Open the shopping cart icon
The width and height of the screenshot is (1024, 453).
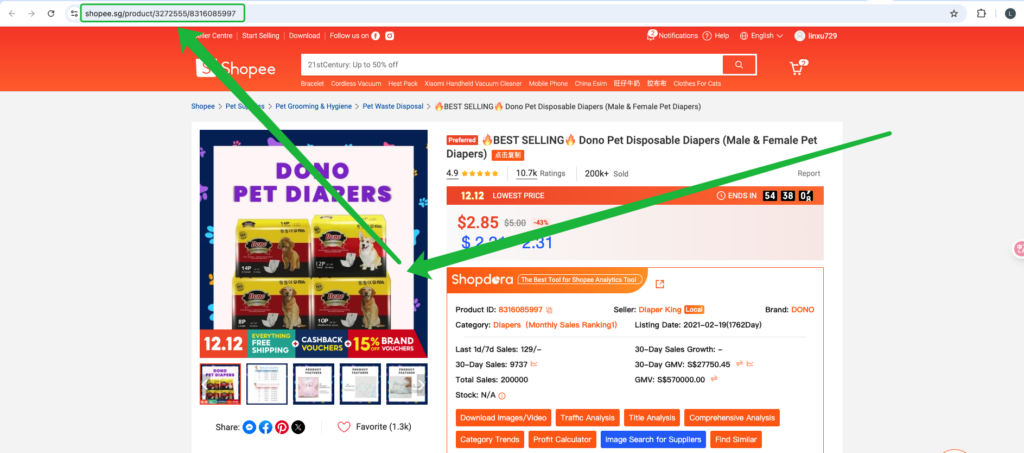pos(798,67)
